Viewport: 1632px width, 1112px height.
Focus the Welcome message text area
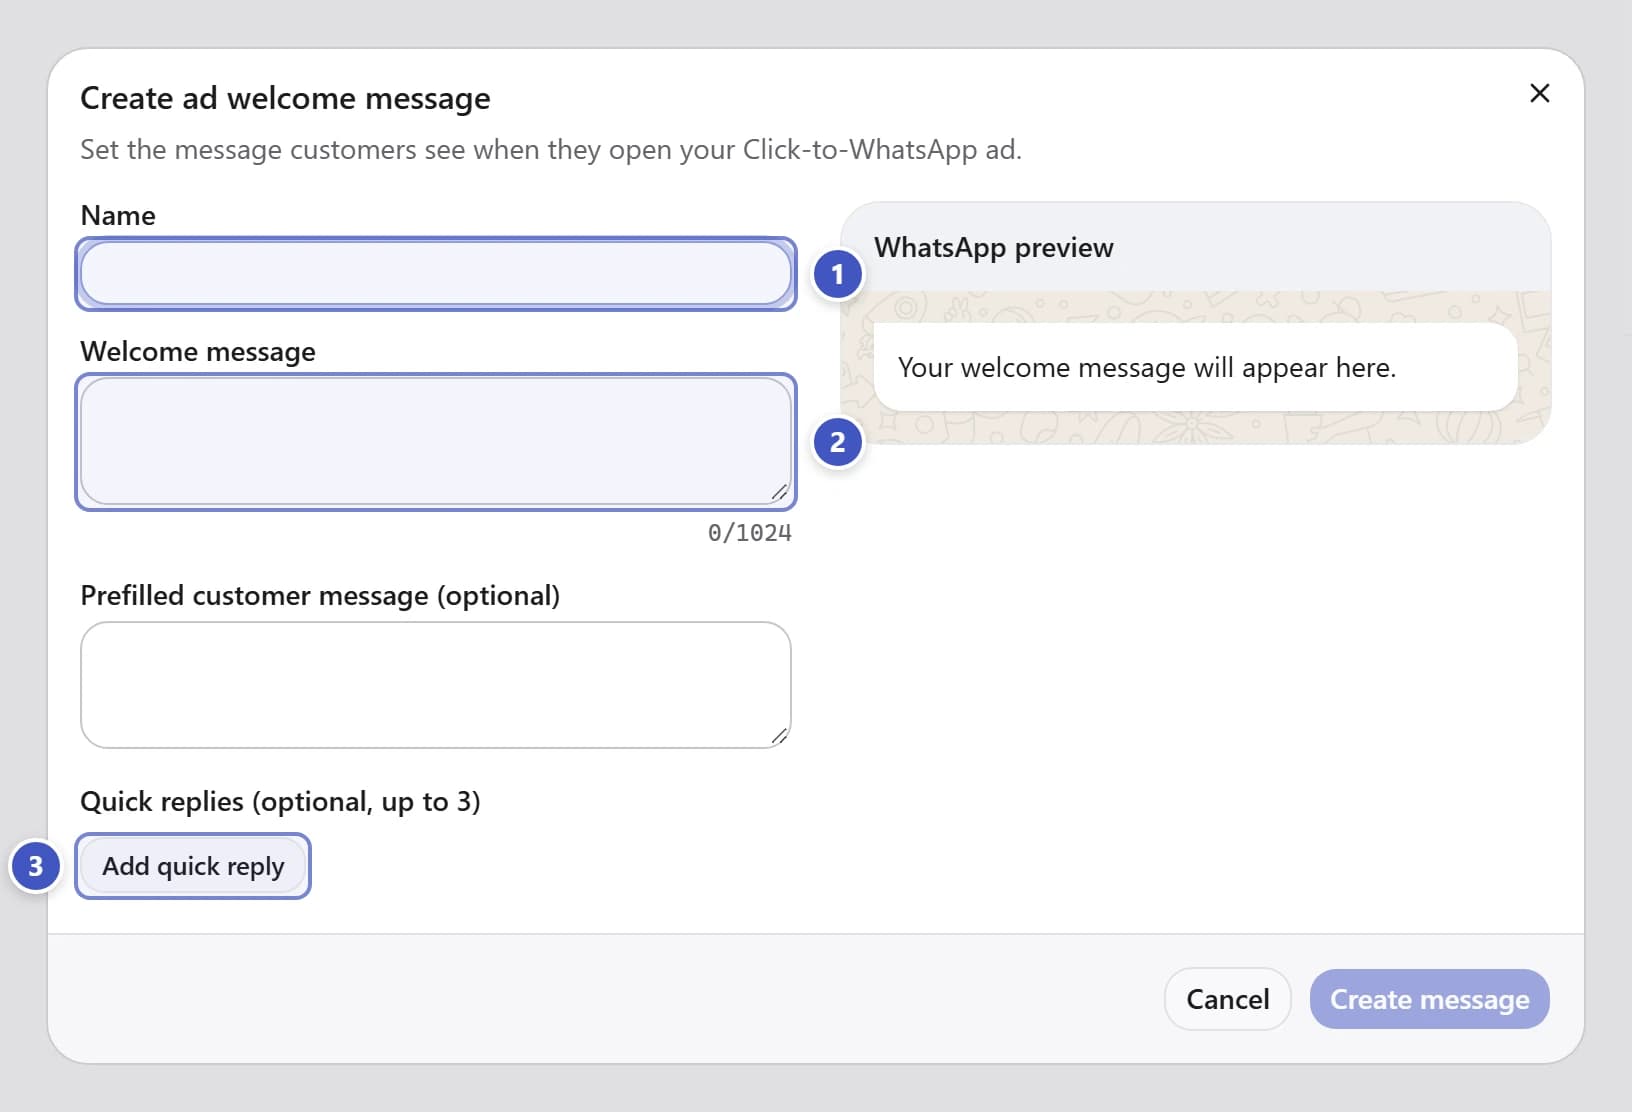[436, 441]
